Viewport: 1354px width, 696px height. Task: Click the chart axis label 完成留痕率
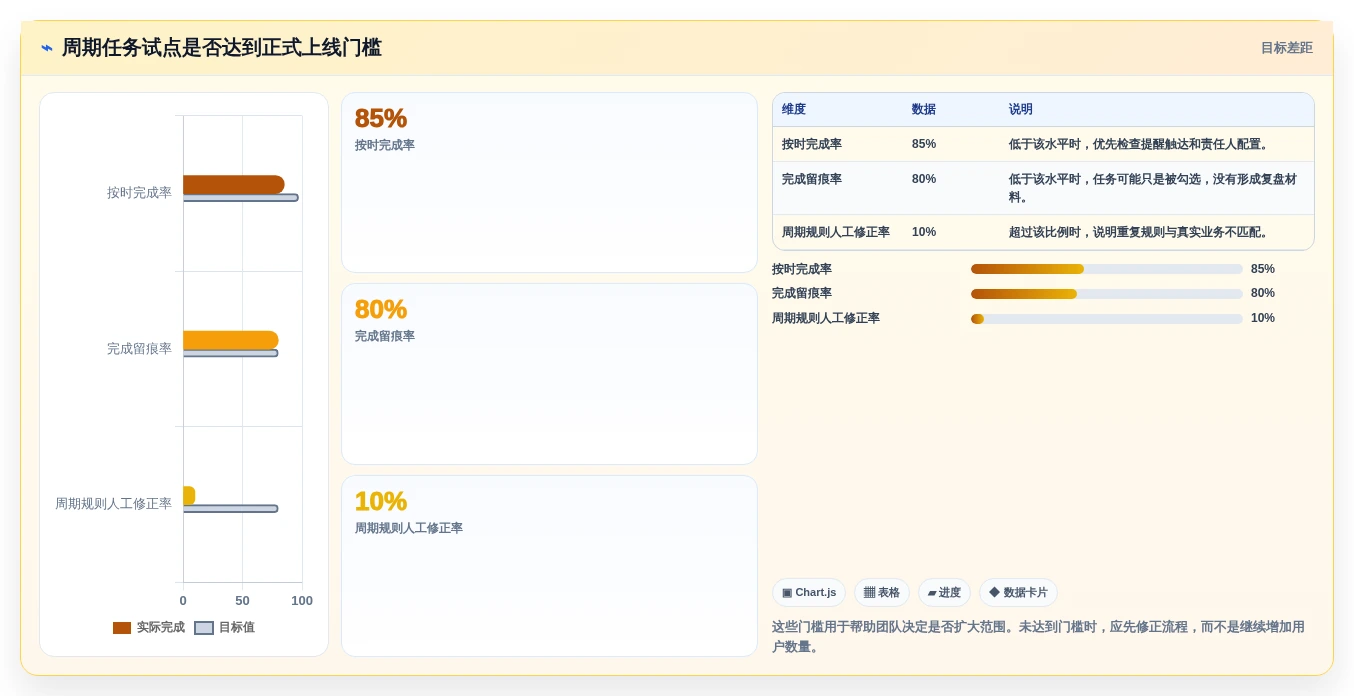139,349
